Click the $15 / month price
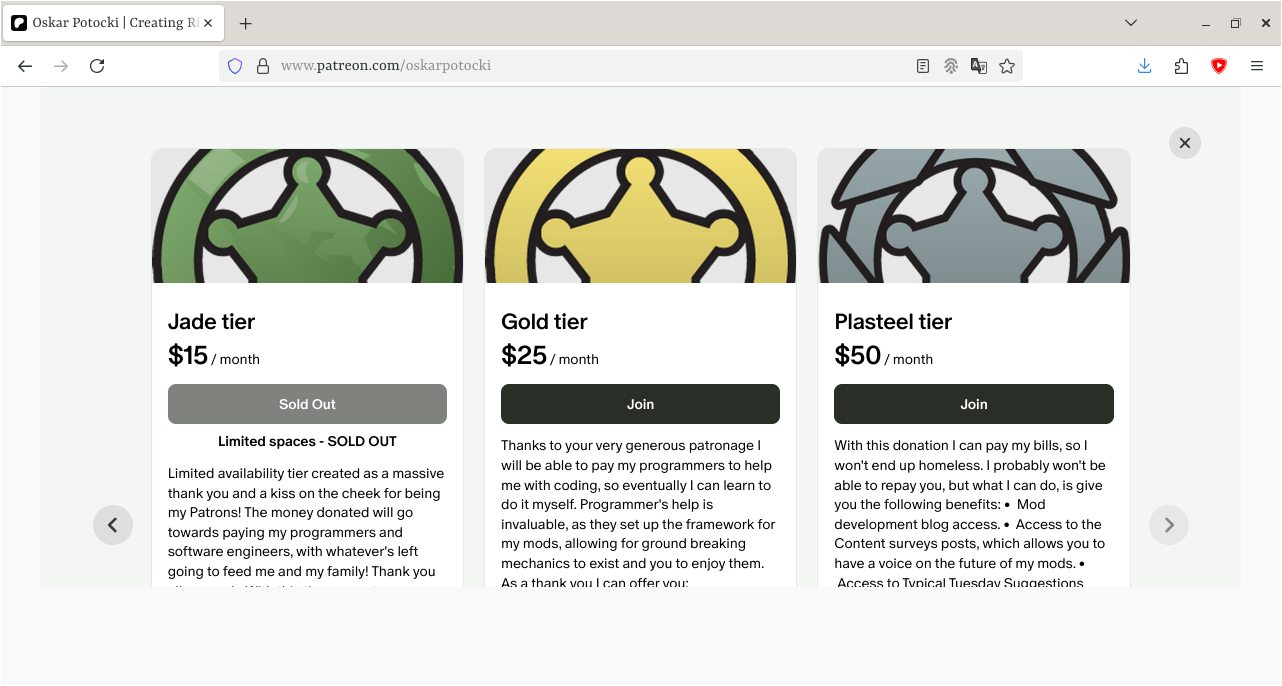 [x=214, y=356]
